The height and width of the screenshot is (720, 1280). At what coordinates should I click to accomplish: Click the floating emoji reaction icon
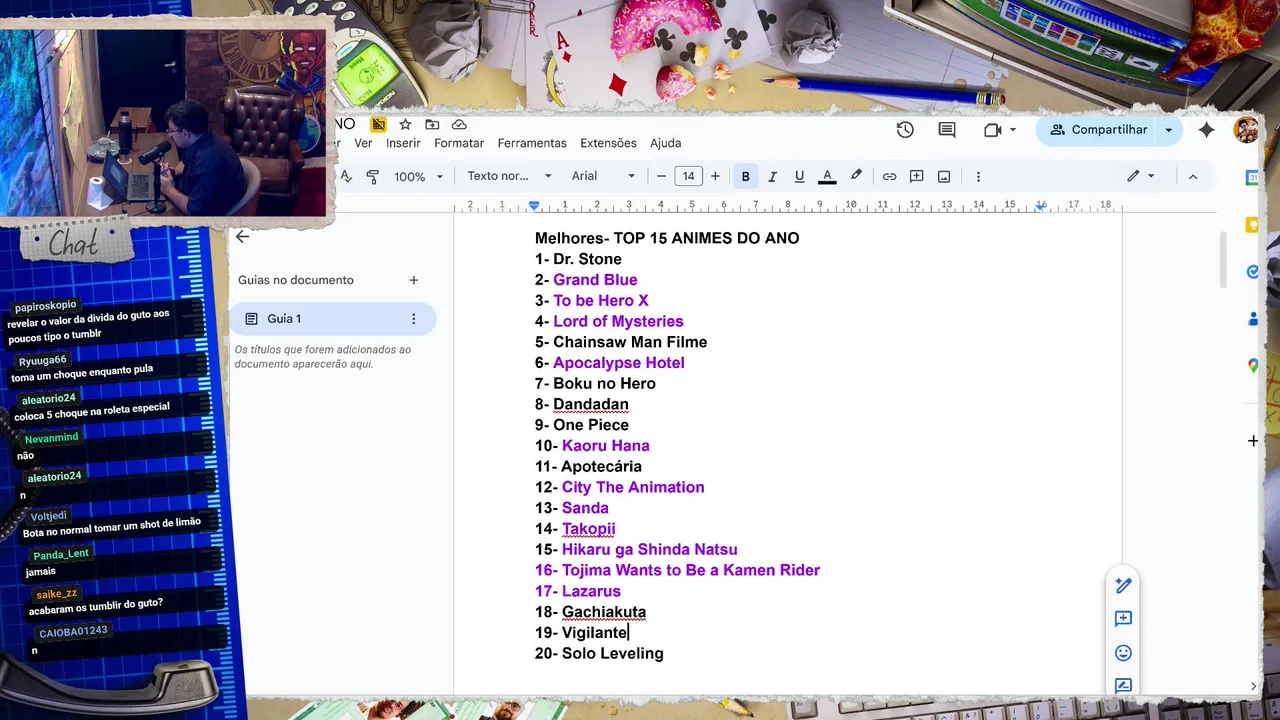coord(1123,653)
